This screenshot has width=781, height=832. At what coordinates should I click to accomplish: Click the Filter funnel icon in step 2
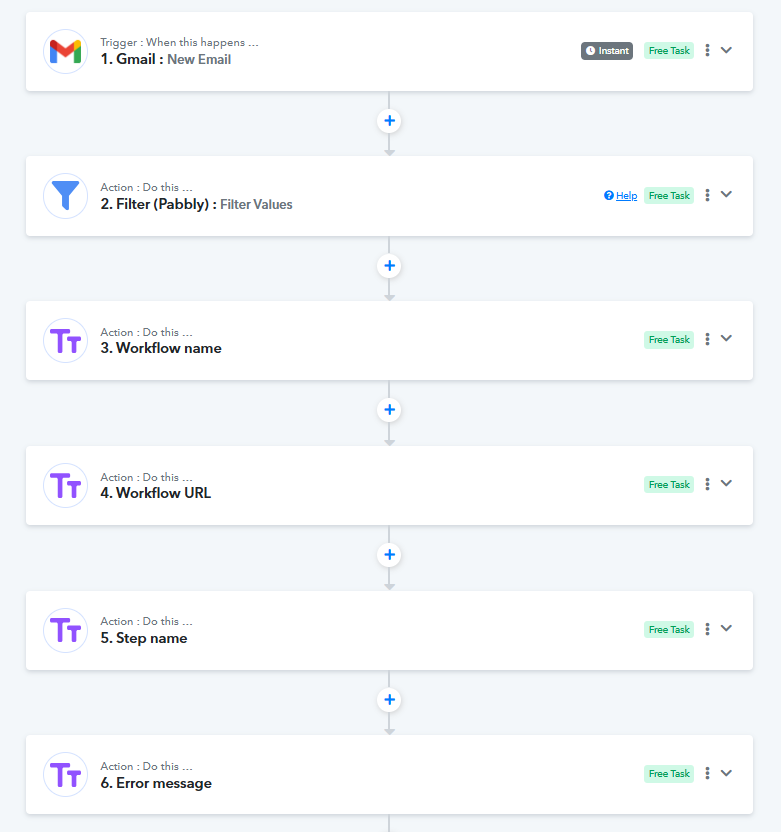65,196
